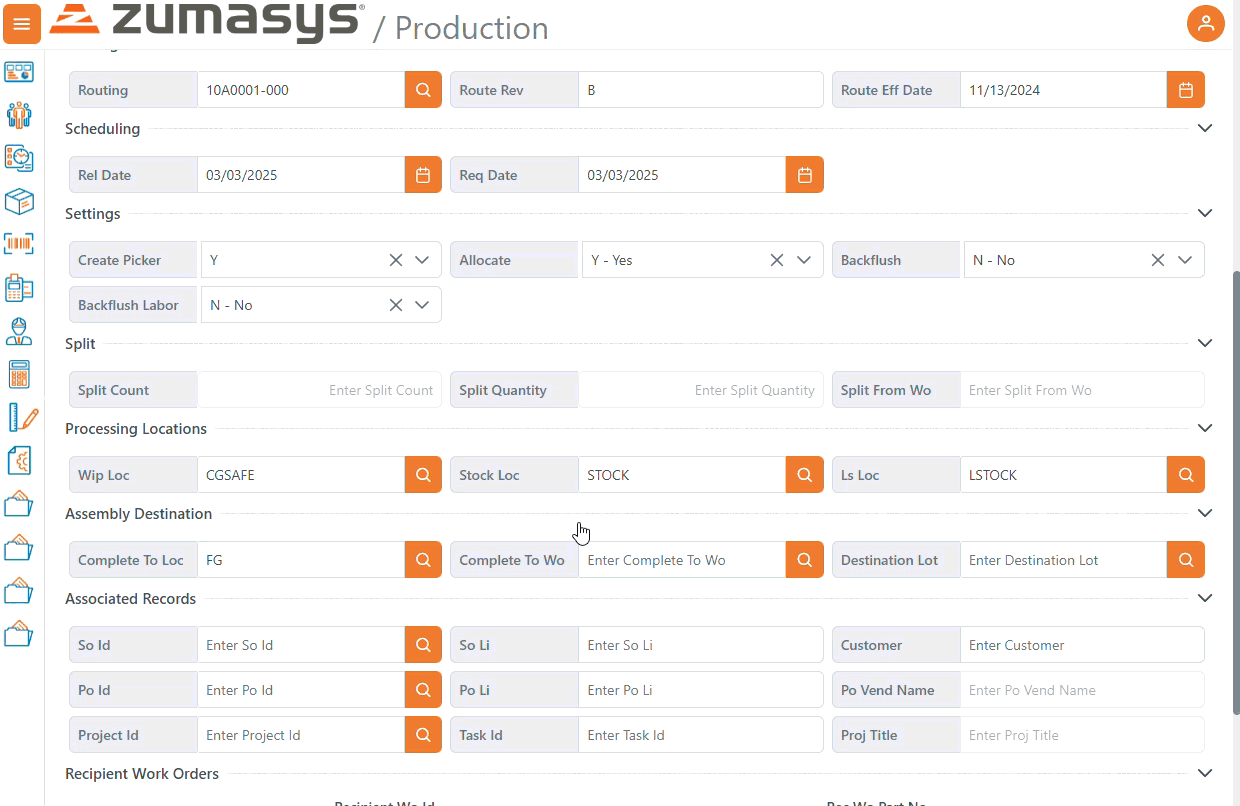Clear the Allocate field selection
1240x806 pixels.
click(777, 260)
